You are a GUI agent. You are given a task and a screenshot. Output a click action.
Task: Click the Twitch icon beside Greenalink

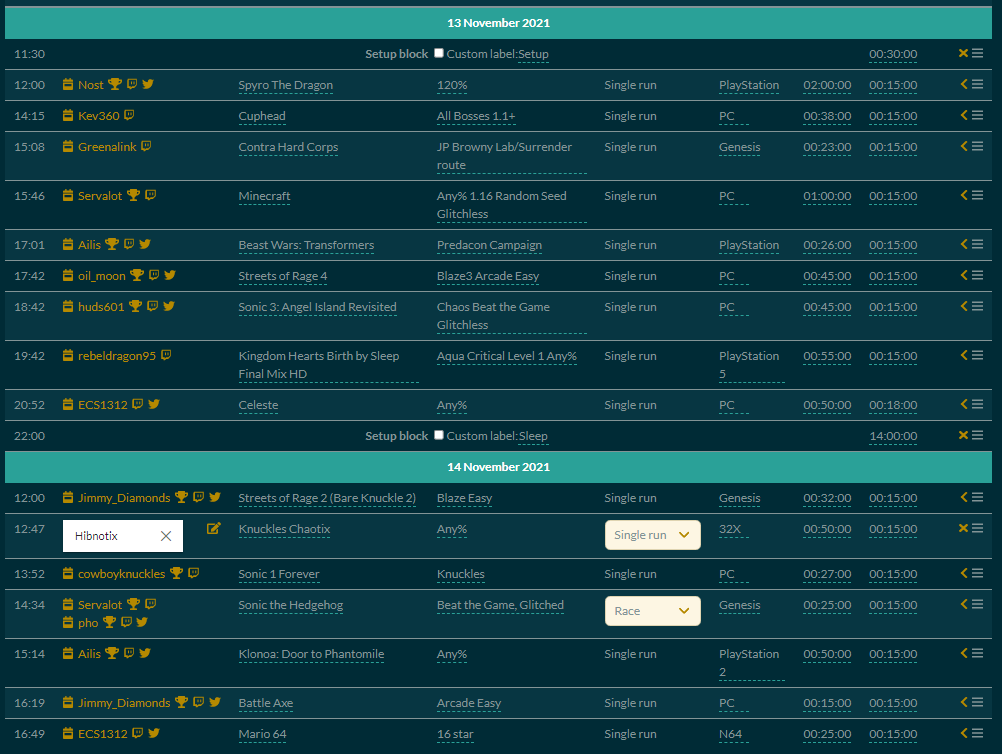146,146
